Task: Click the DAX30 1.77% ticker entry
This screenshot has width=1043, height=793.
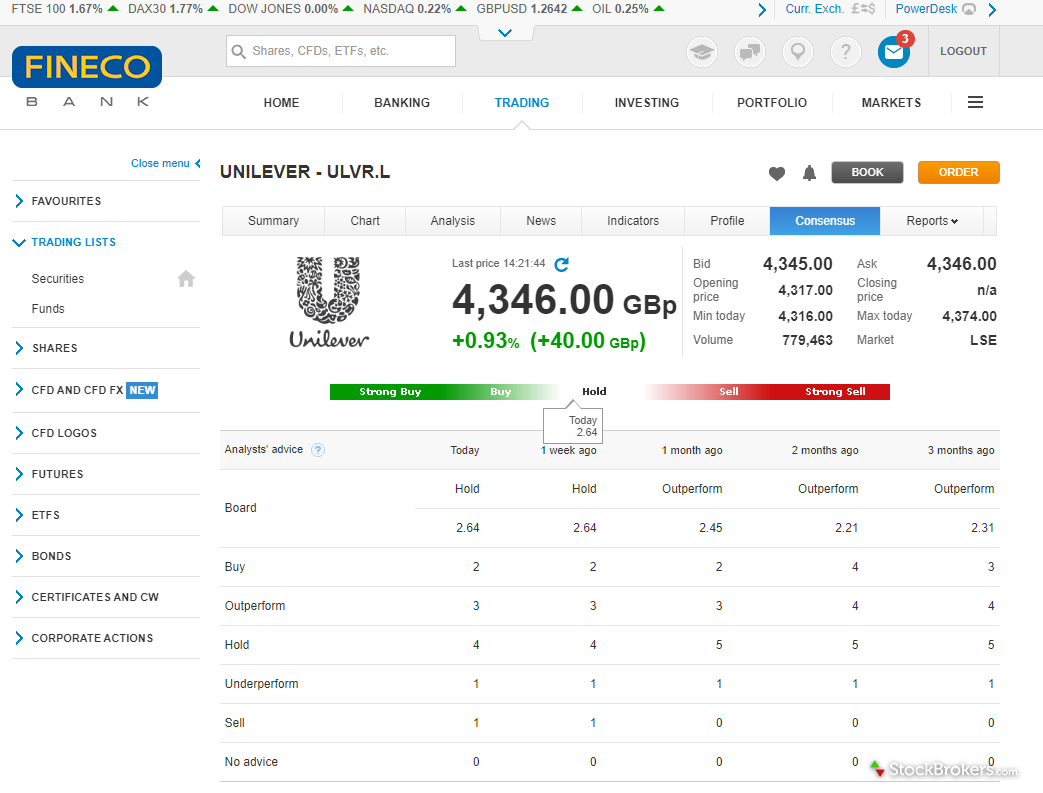Action: 174,9
